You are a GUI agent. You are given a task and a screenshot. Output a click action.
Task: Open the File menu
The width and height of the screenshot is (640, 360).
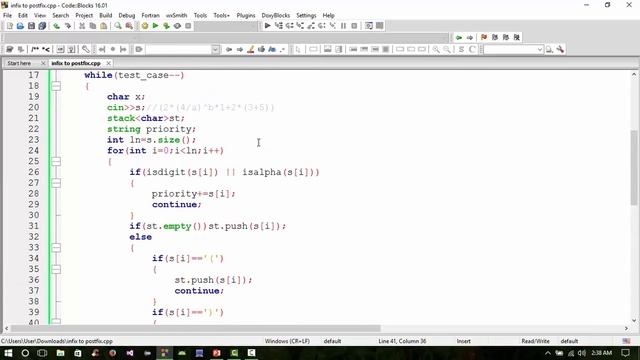point(7,15)
